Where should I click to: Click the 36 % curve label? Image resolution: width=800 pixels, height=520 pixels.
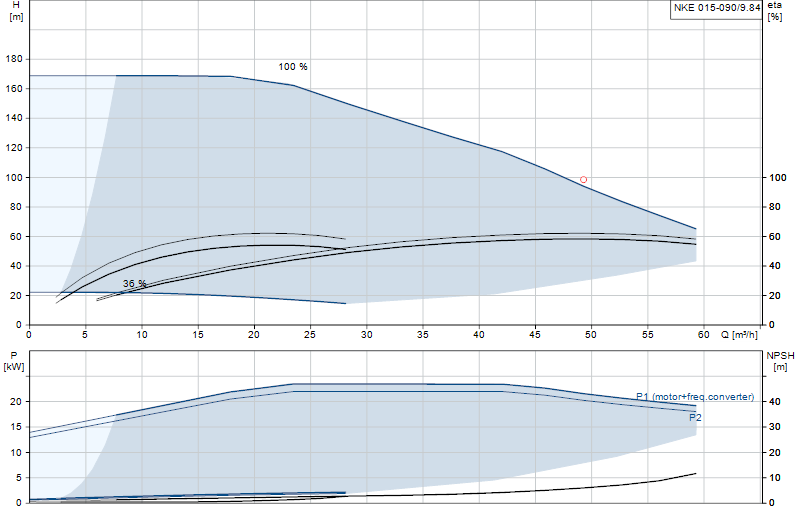point(134,283)
